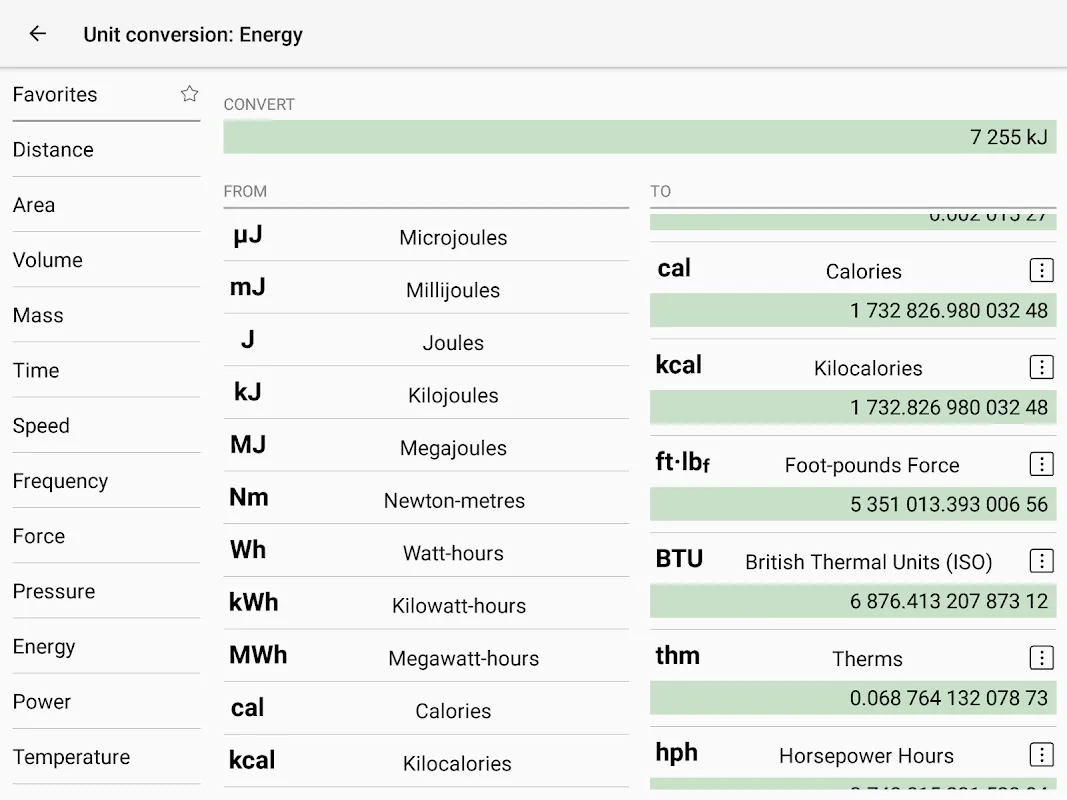Click the Convert value input field
The height and width of the screenshot is (800, 1067).
pos(639,137)
